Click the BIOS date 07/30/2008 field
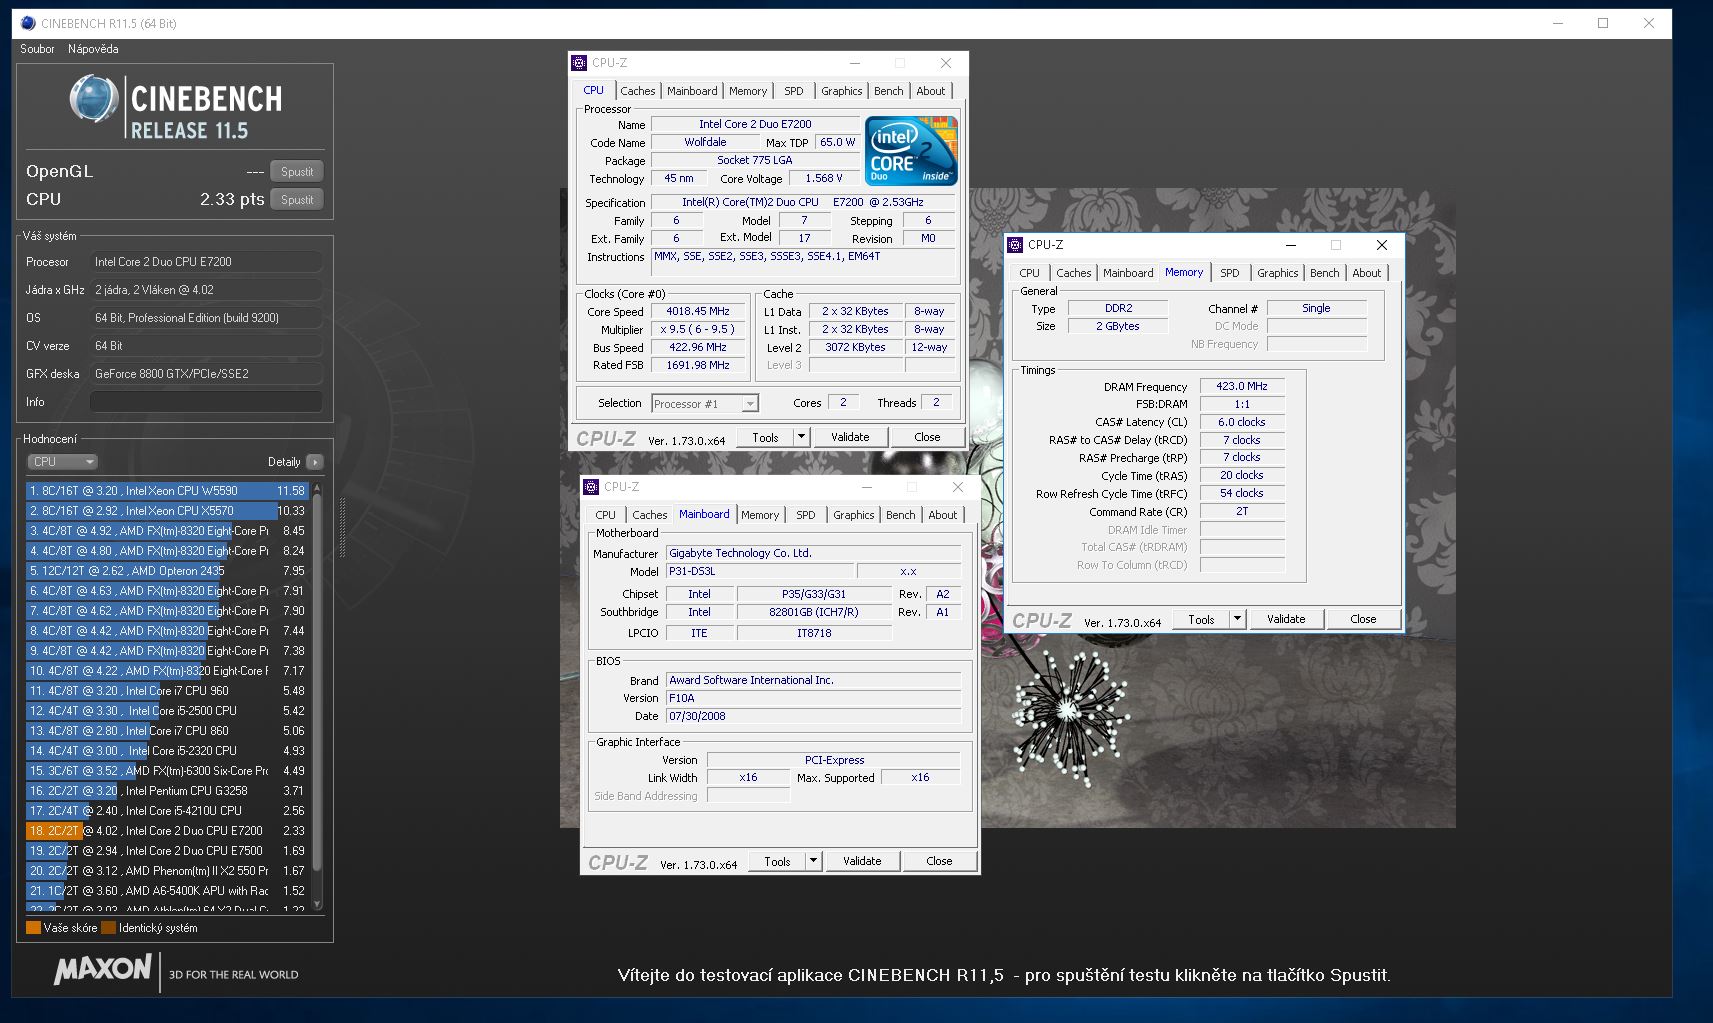1713x1023 pixels. (x=813, y=716)
